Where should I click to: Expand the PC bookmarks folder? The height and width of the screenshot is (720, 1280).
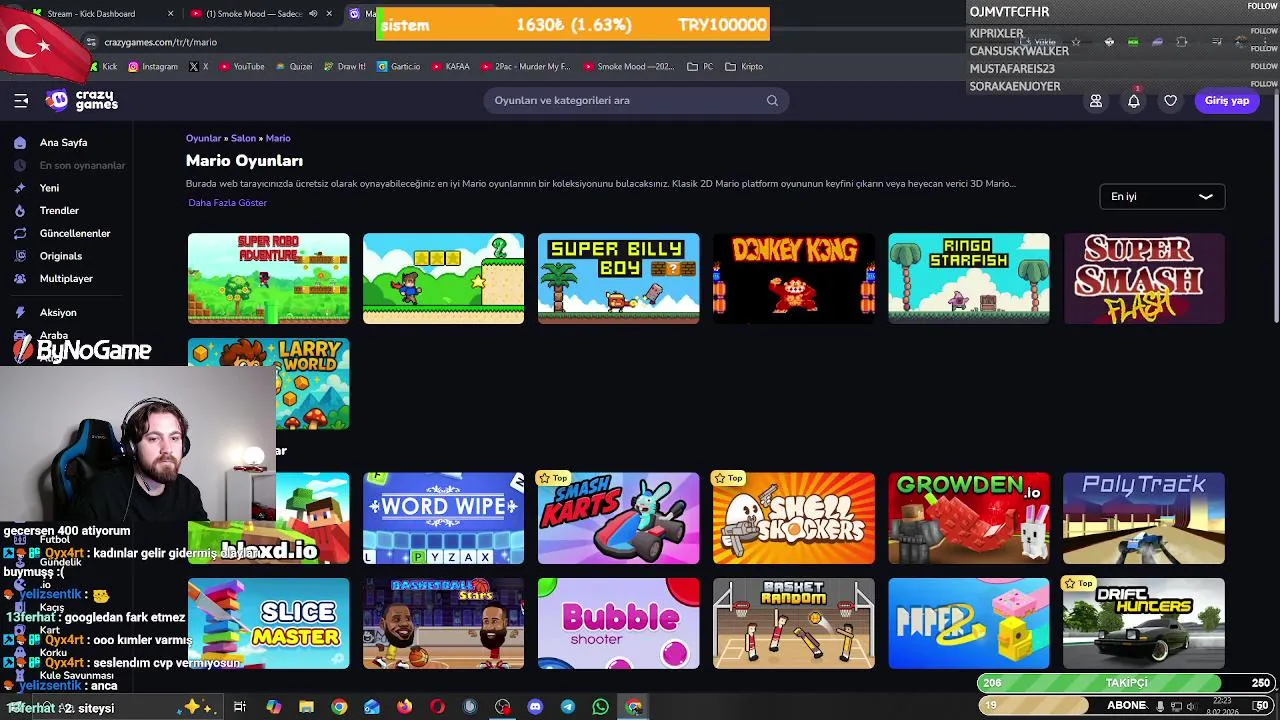pos(700,67)
